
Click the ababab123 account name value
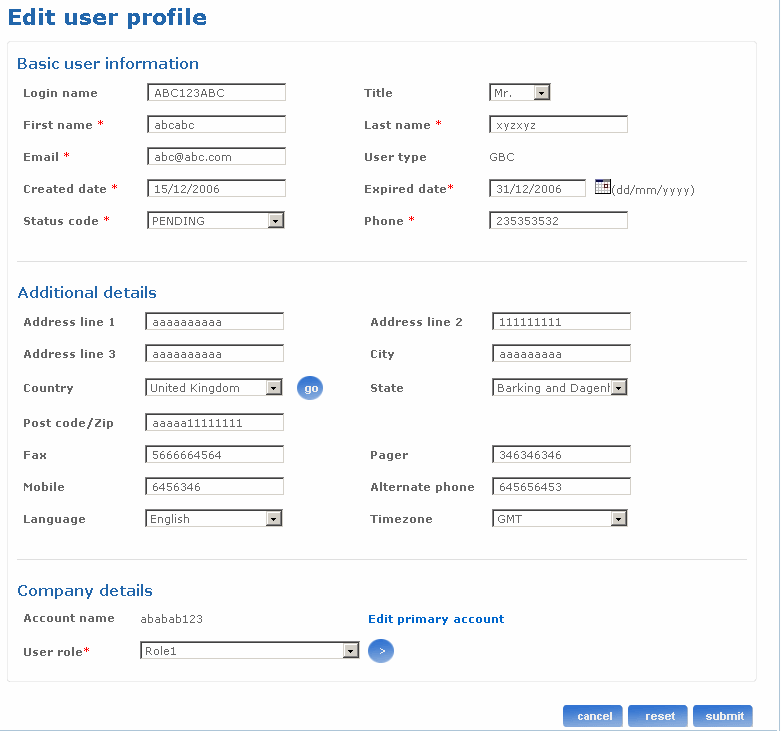click(171, 619)
